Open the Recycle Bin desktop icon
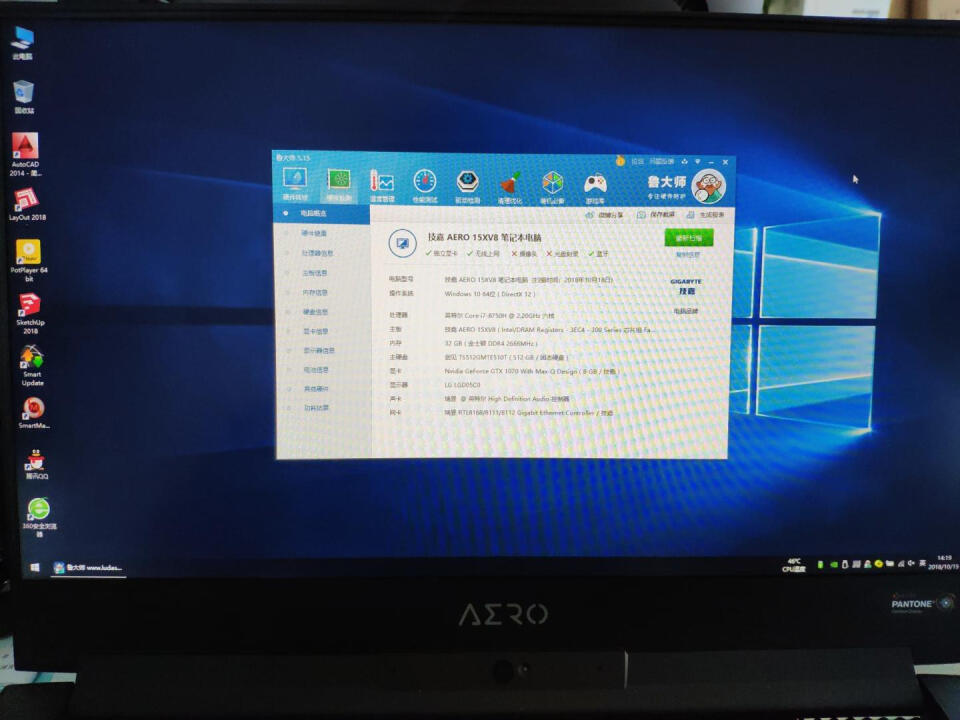The width and height of the screenshot is (960, 720). (24, 97)
